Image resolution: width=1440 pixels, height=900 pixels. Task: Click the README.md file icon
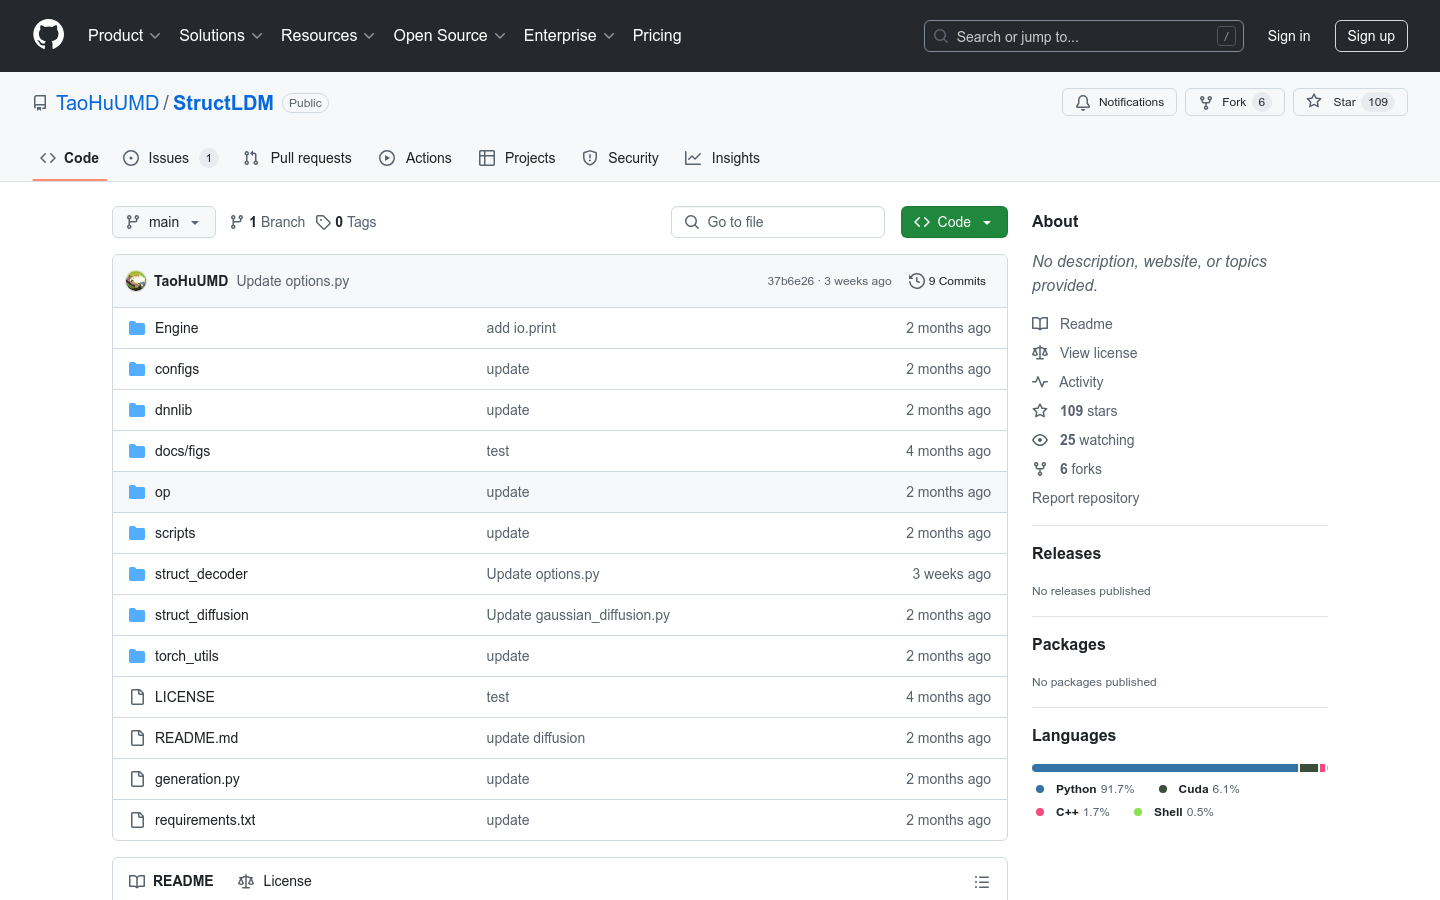pyautogui.click(x=137, y=738)
